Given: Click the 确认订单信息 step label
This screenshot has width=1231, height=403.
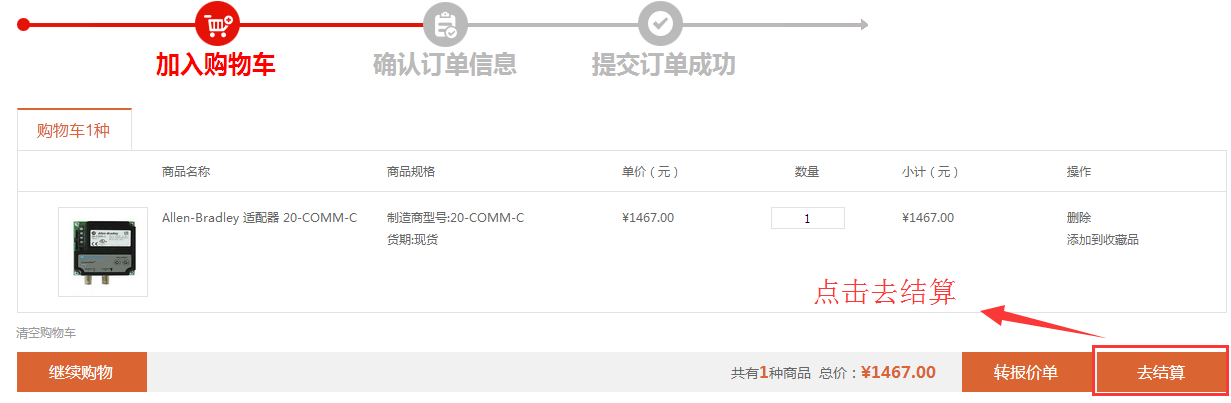Looking at the screenshot, I should pyautogui.click(x=445, y=65).
